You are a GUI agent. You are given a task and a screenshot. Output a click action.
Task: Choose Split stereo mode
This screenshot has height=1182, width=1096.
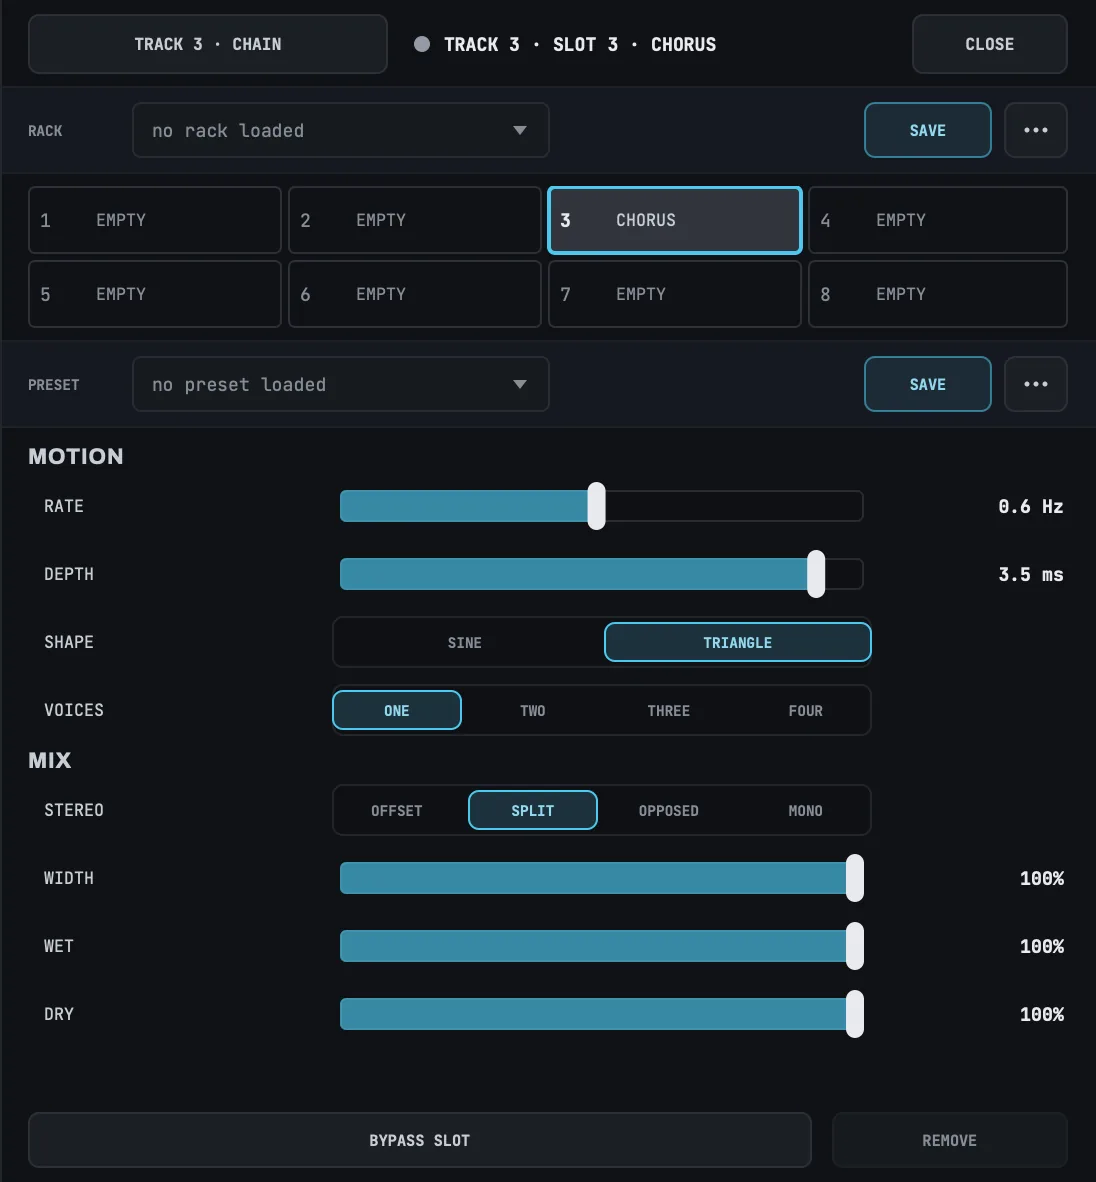(532, 810)
